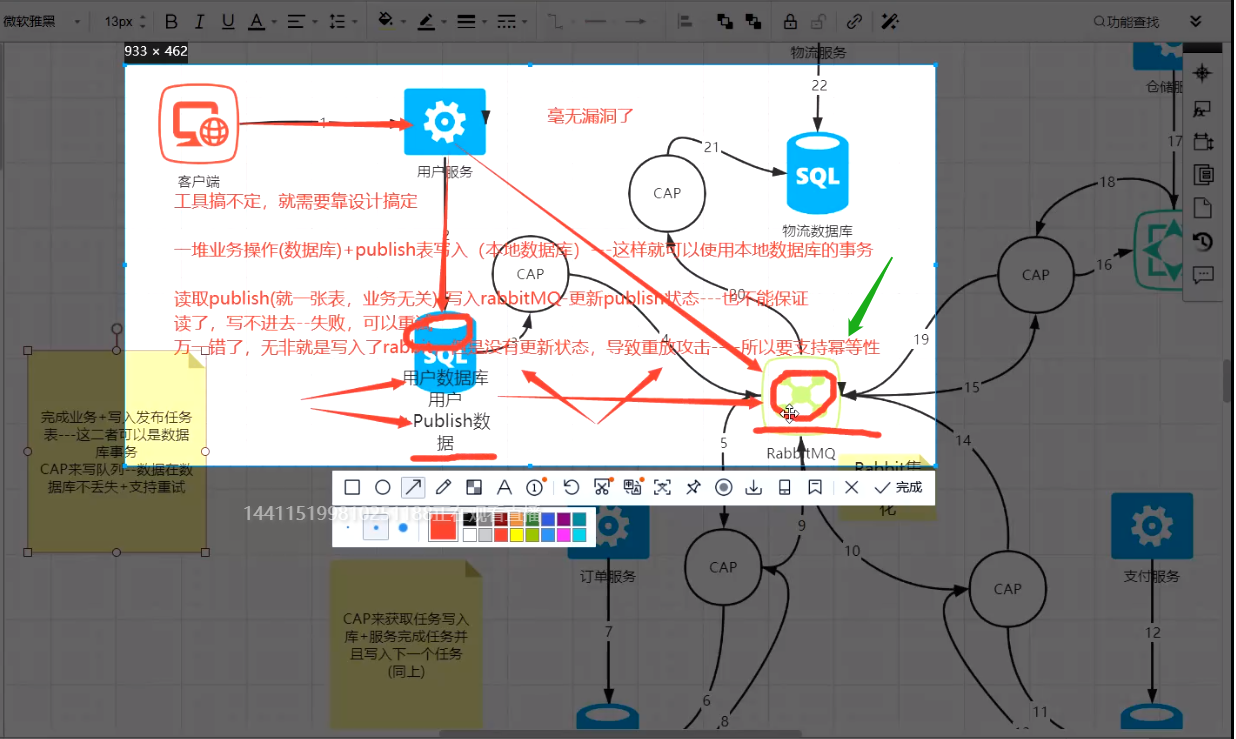Undo the last annotation
Image resolution: width=1236 pixels, height=739 pixels.
point(571,487)
